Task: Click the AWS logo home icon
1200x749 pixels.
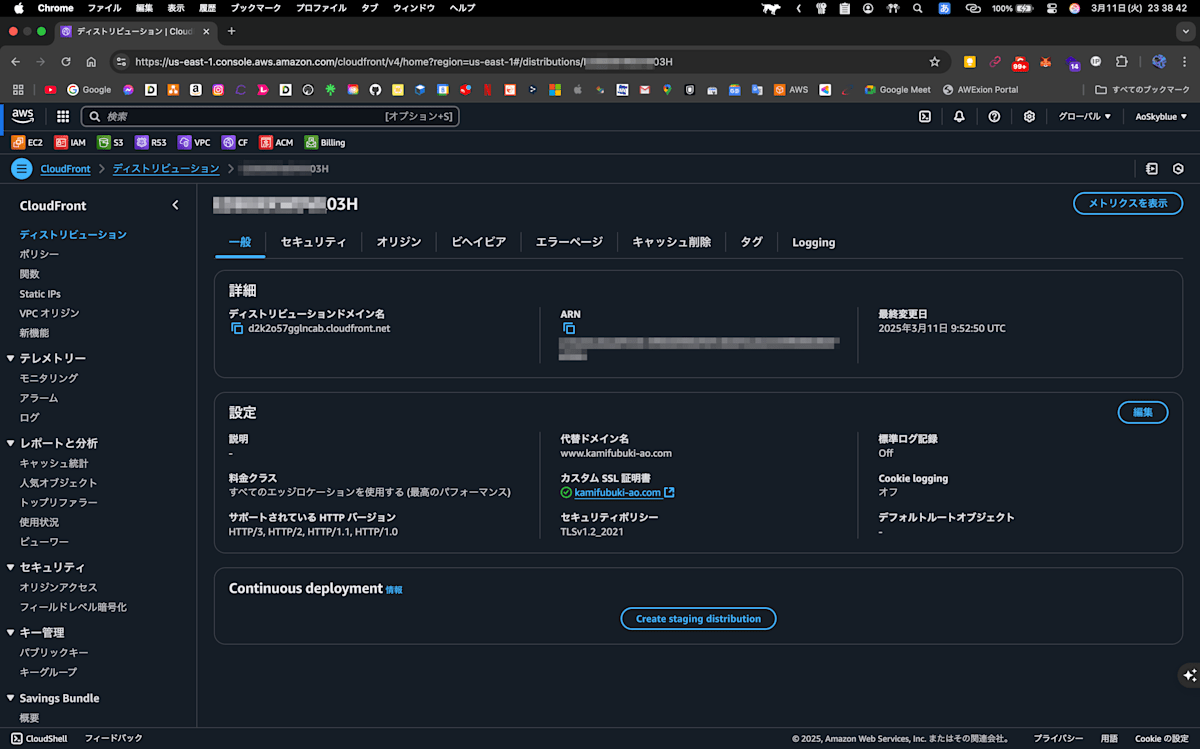Action: click(x=23, y=116)
